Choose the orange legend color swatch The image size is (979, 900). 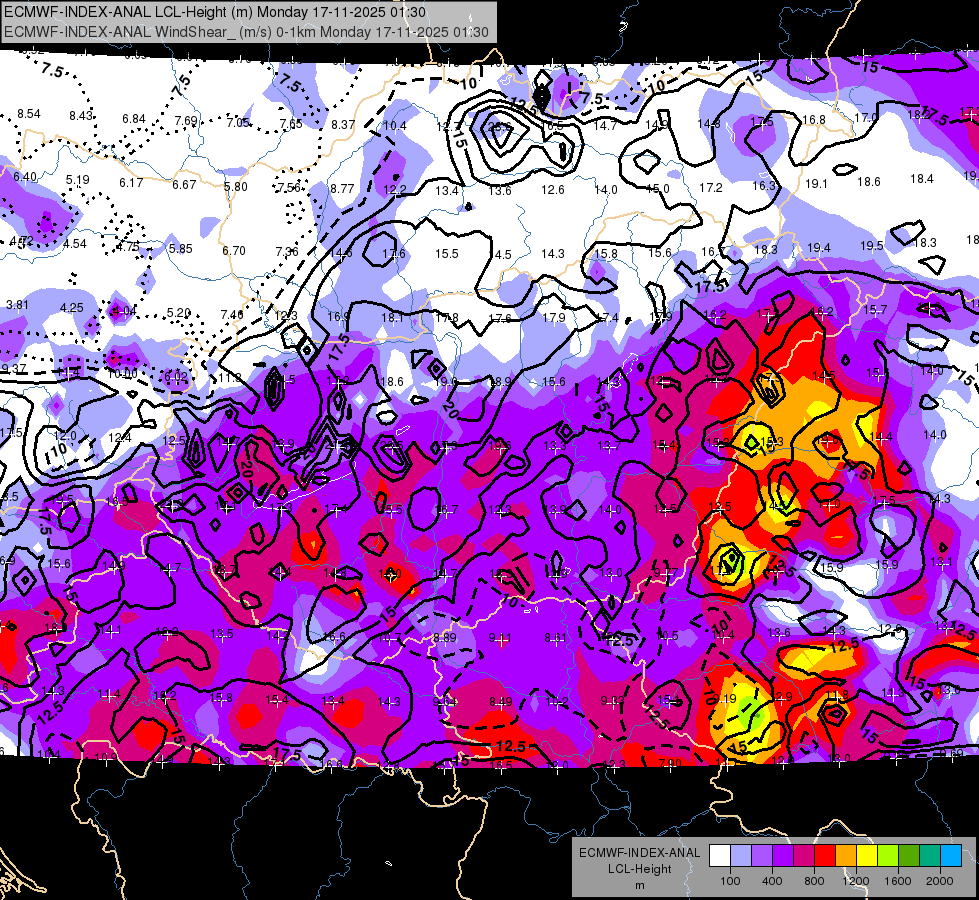pos(846,856)
